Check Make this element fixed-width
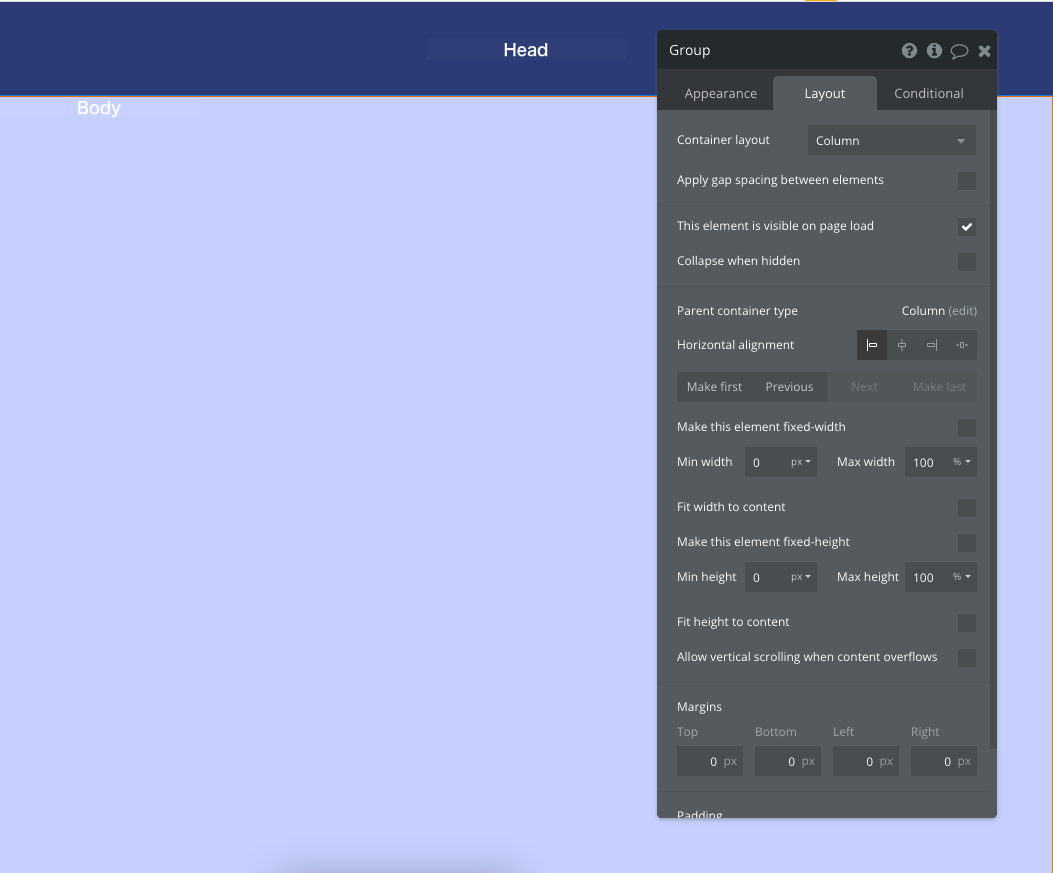Image resolution: width=1053 pixels, height=873 pixels. 966,428
